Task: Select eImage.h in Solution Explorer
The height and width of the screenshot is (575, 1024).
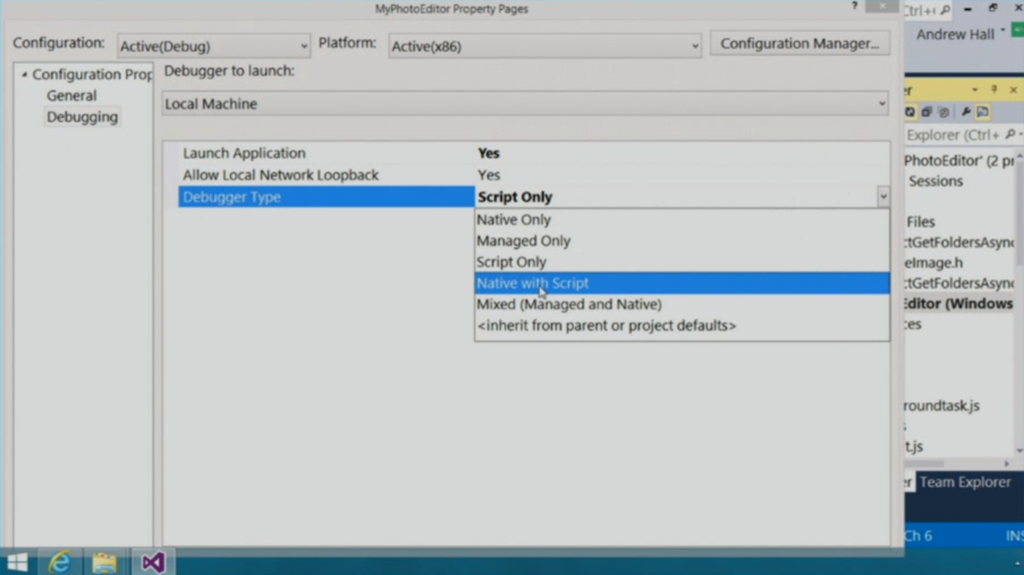Action: tap(934, 263)
